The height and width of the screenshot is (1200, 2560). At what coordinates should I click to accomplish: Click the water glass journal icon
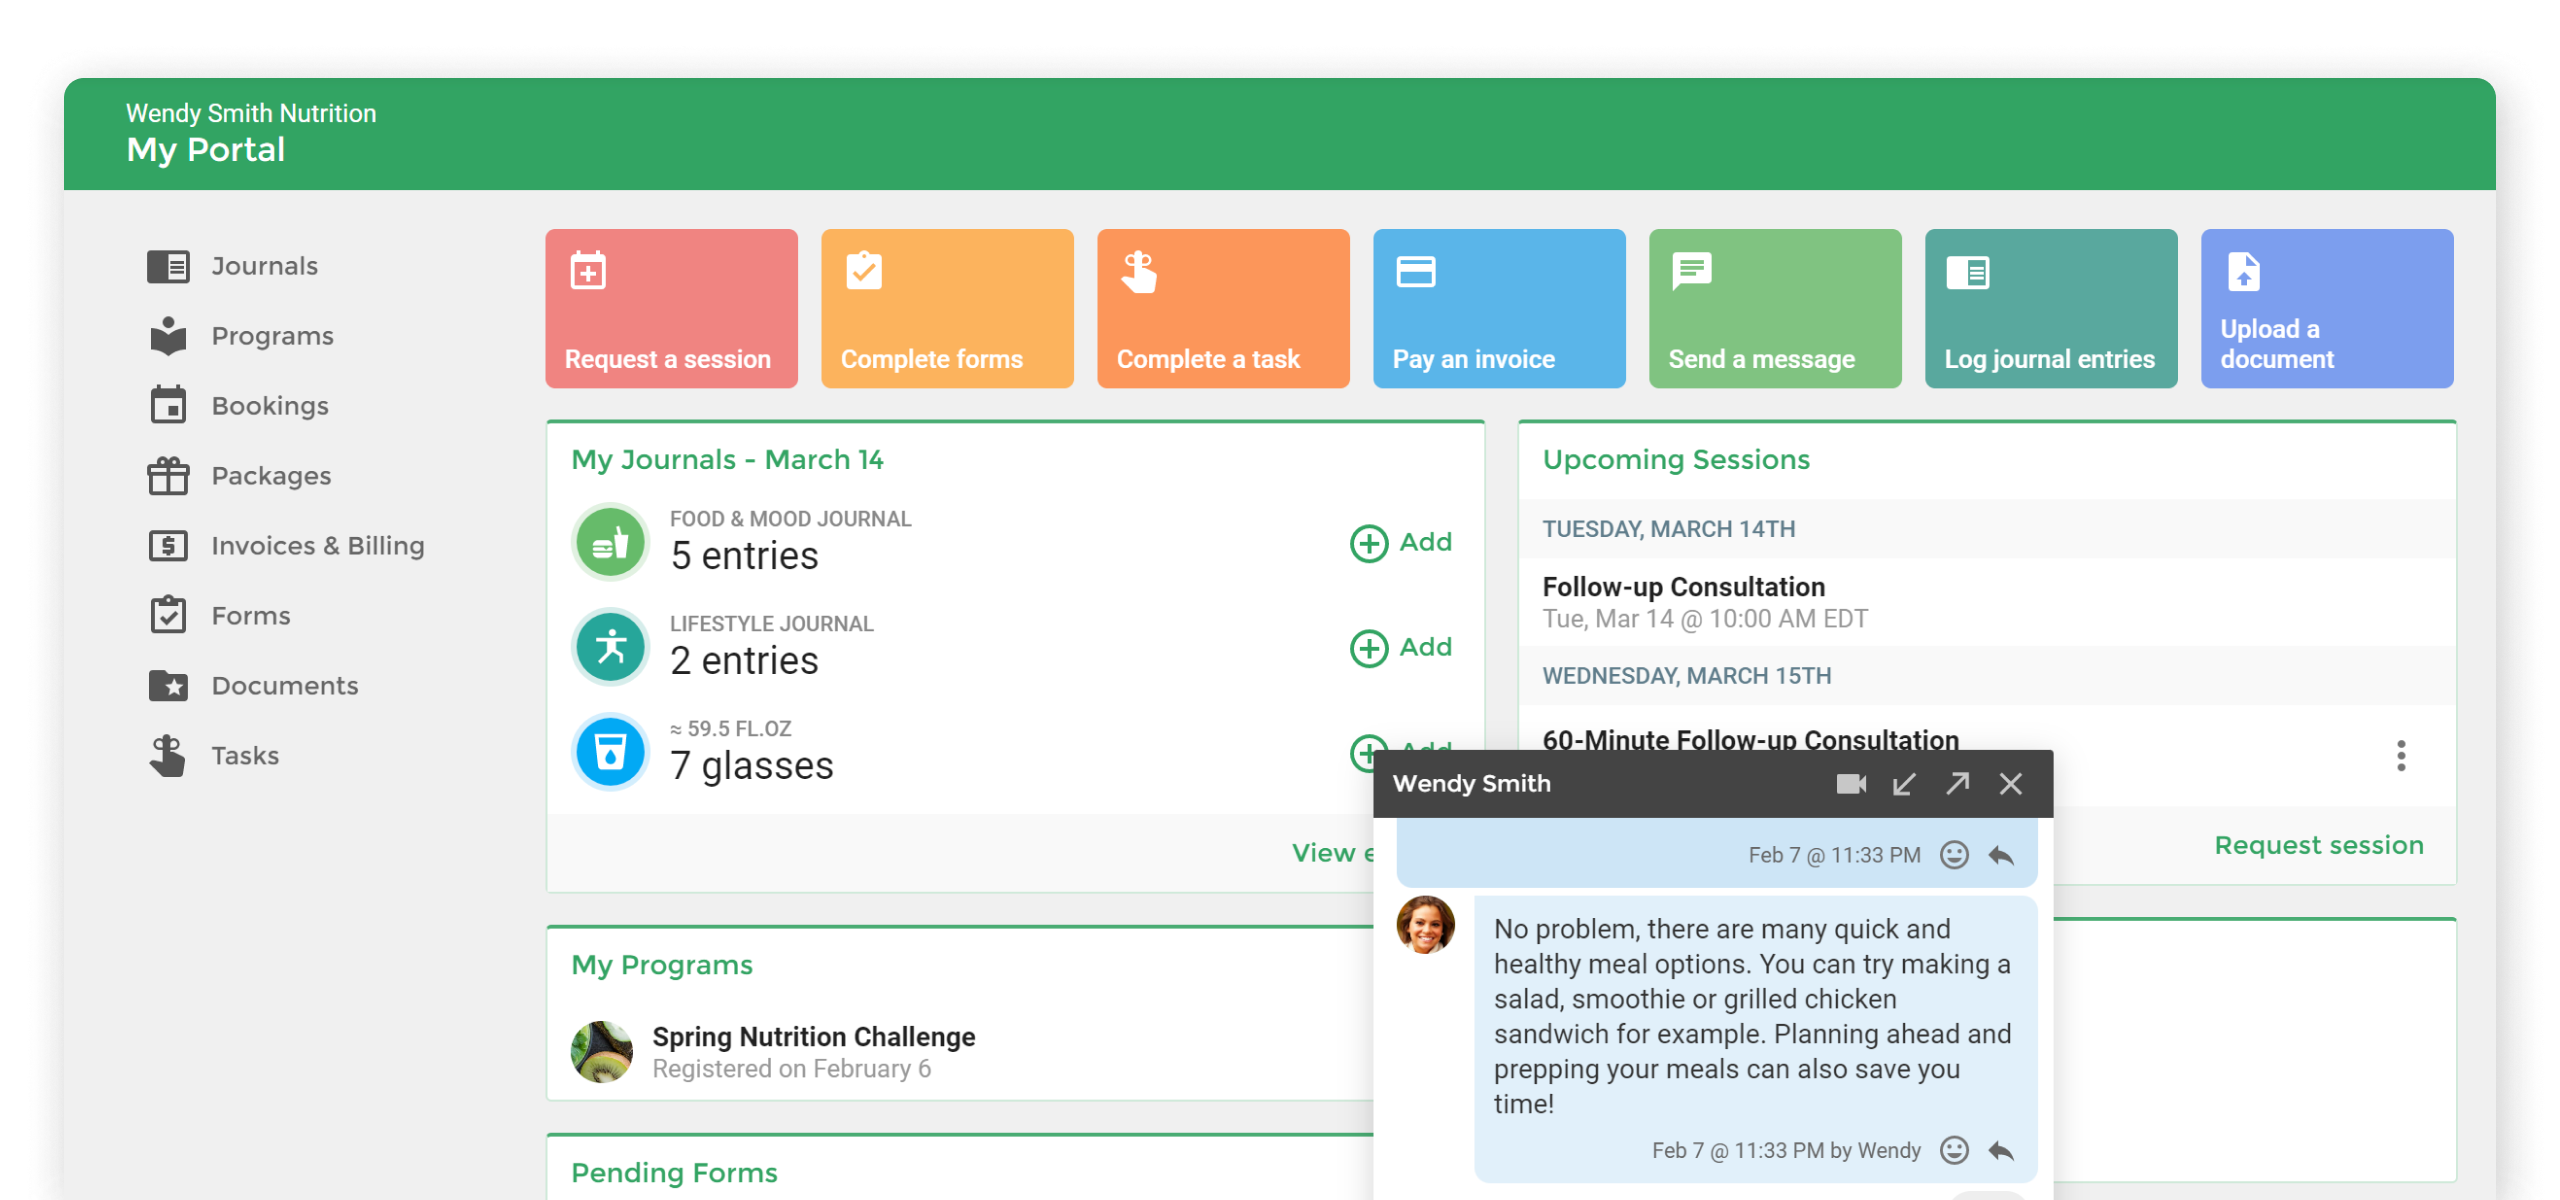tap(610, 751)
